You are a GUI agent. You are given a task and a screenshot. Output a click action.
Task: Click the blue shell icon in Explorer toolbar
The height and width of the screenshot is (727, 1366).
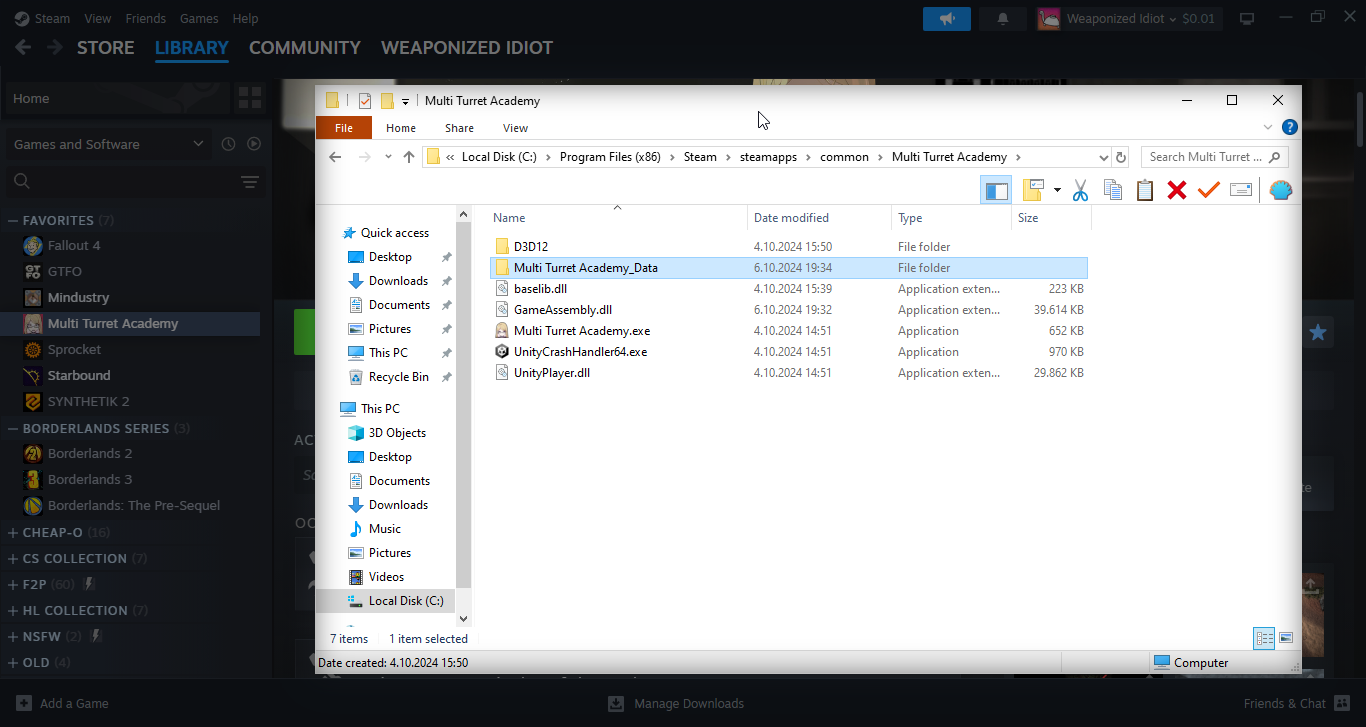click(x=1281, y=190)
